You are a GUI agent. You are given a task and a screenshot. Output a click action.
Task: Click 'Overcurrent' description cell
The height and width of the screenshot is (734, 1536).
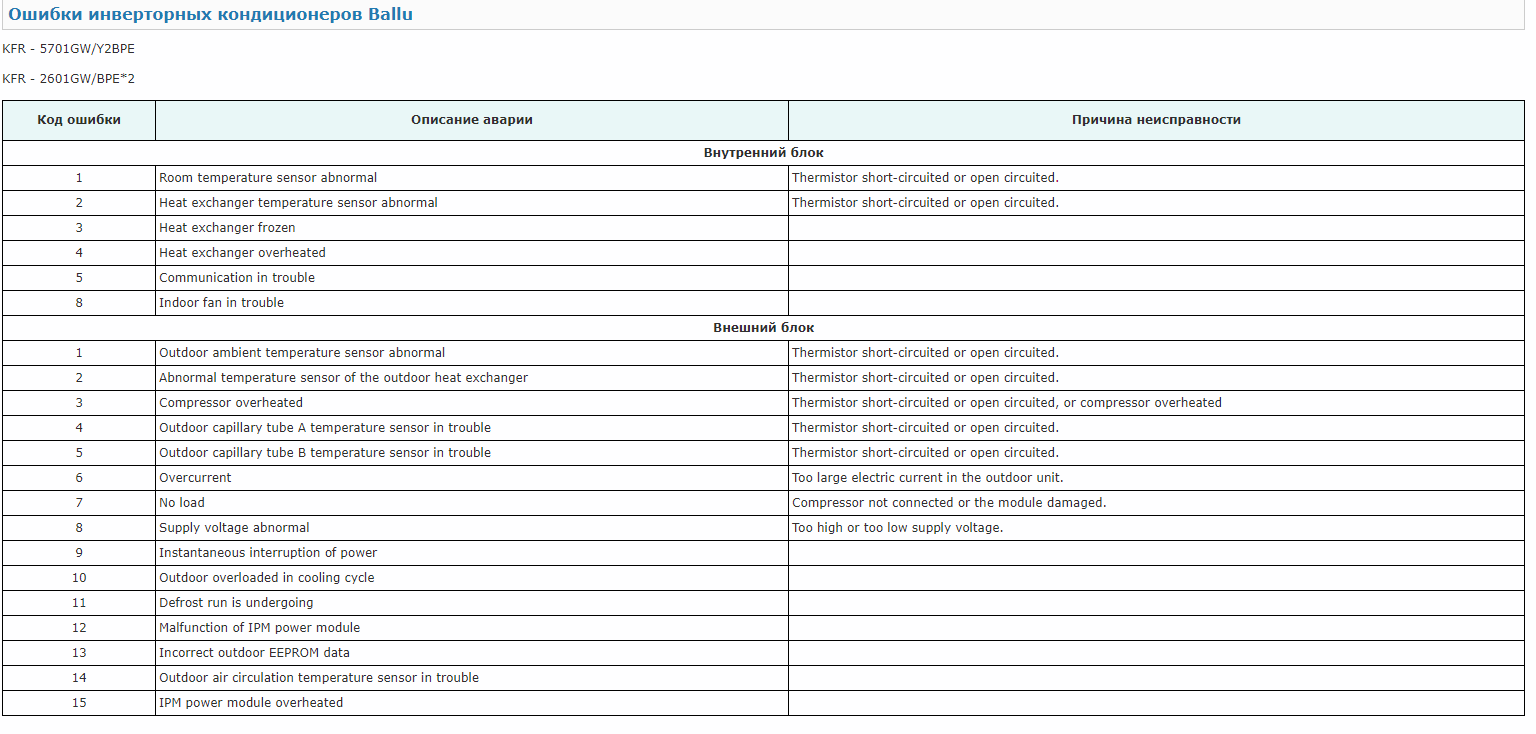(x=195, y=478)
